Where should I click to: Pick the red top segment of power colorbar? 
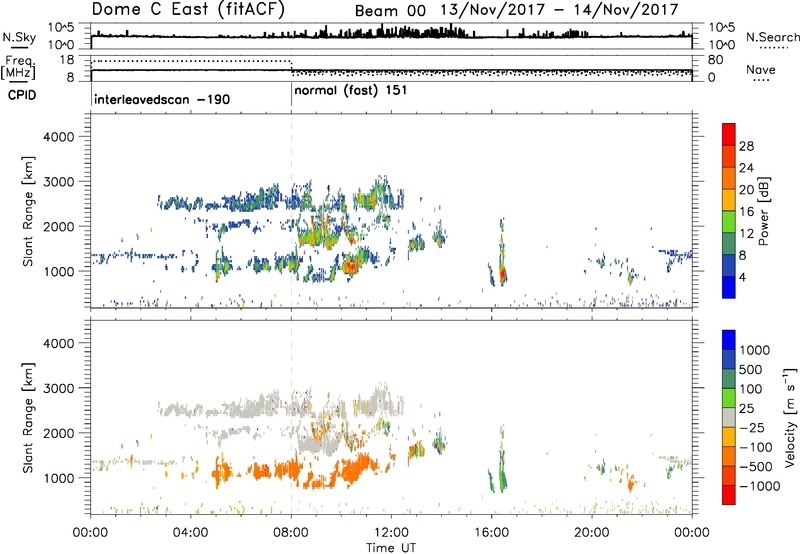729,134
